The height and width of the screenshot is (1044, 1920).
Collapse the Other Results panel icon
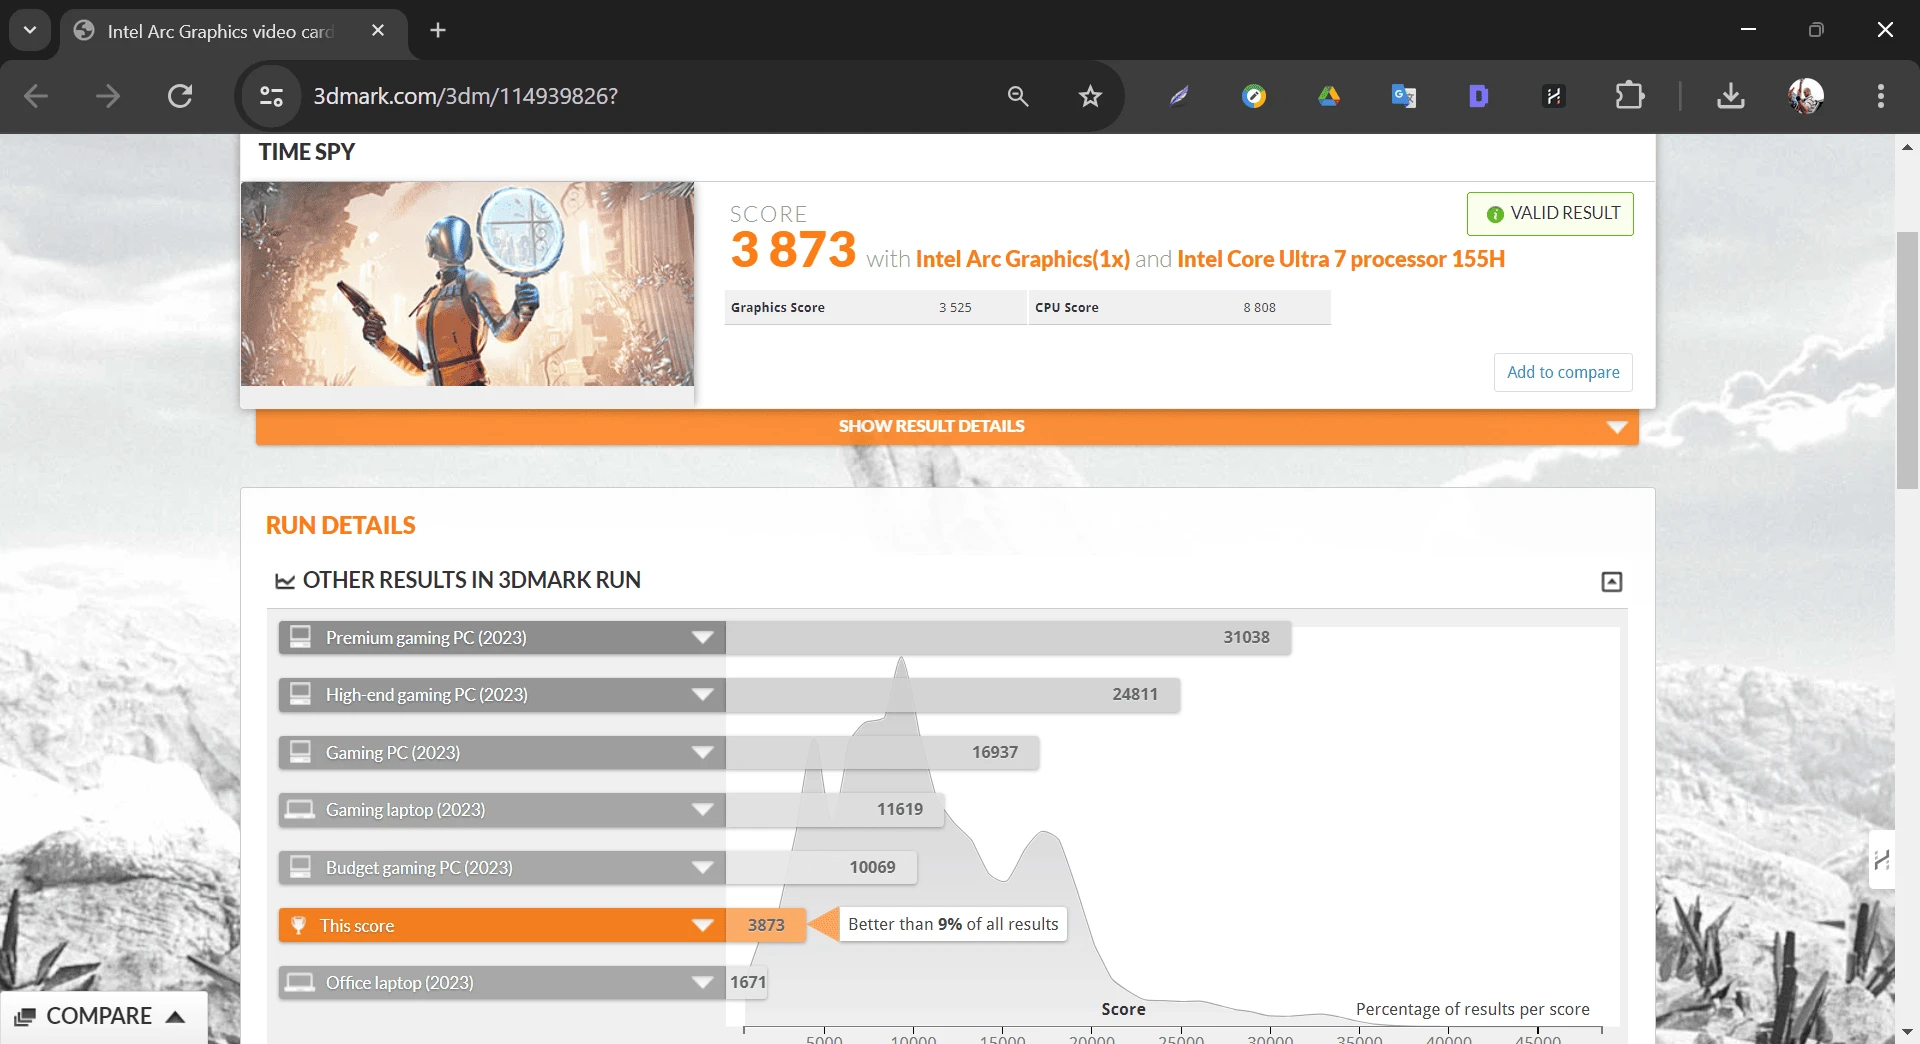(x=1612, y=581)
